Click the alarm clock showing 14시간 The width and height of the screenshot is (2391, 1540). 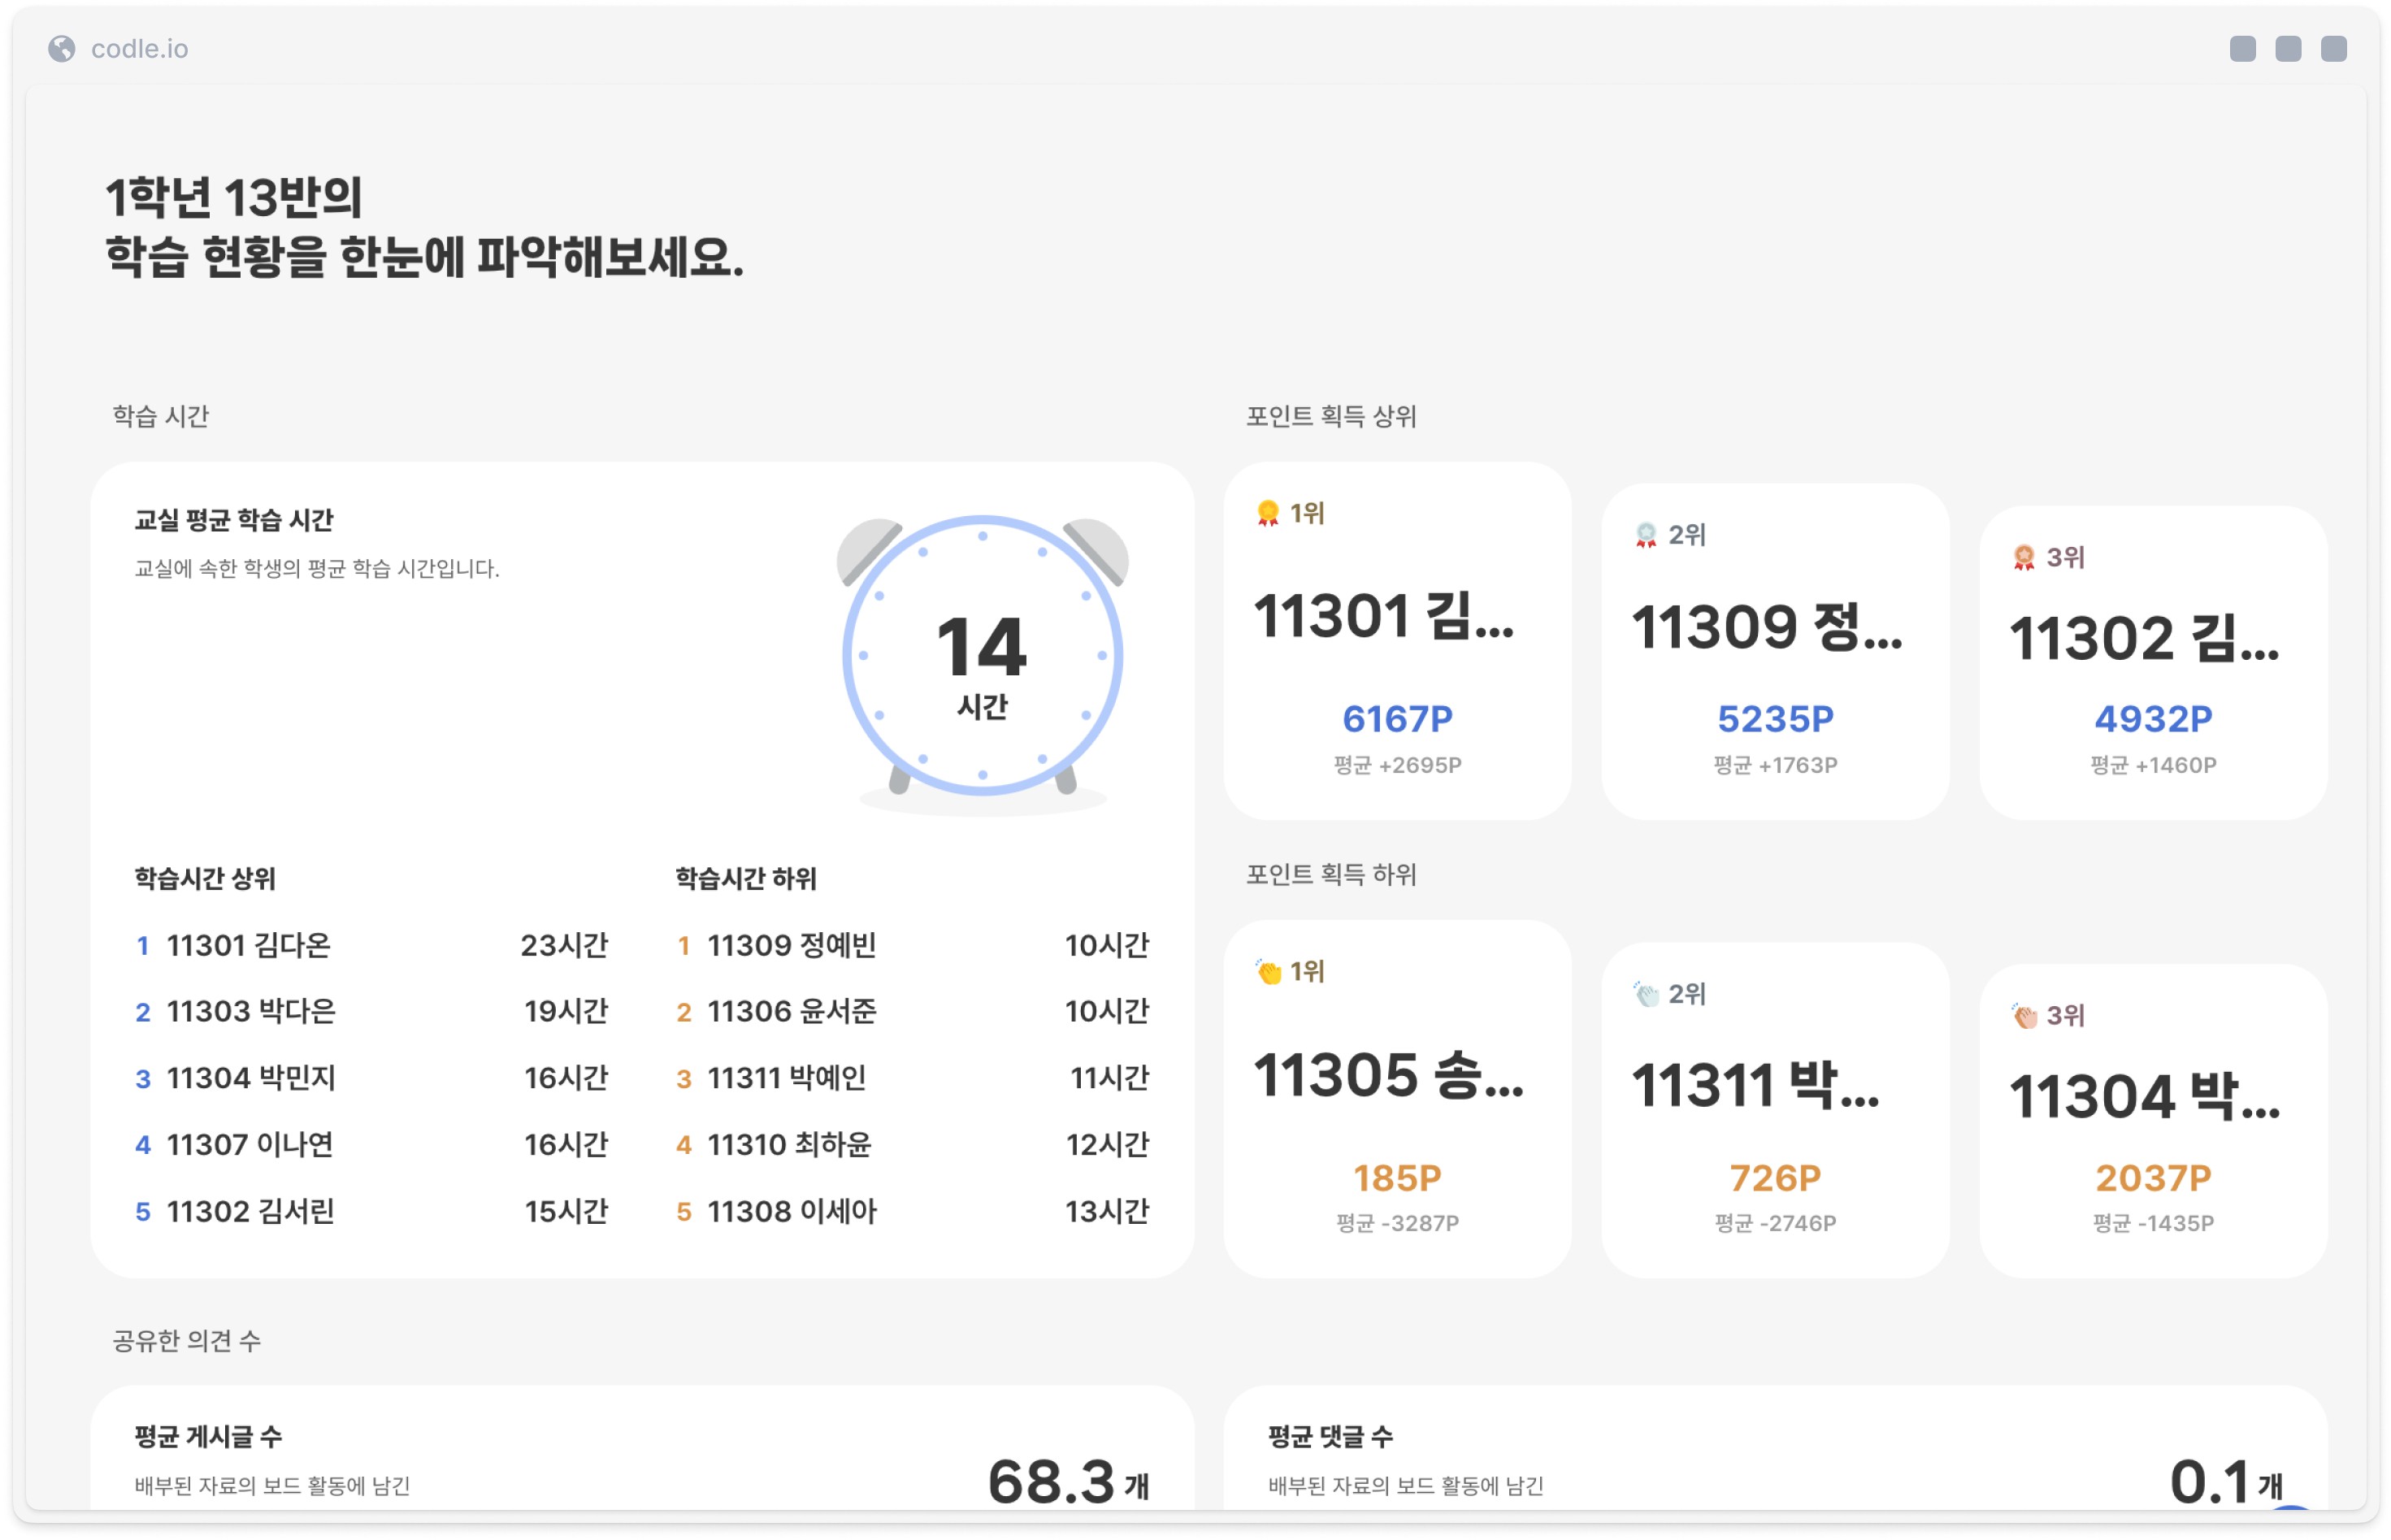tap(982, 657)
